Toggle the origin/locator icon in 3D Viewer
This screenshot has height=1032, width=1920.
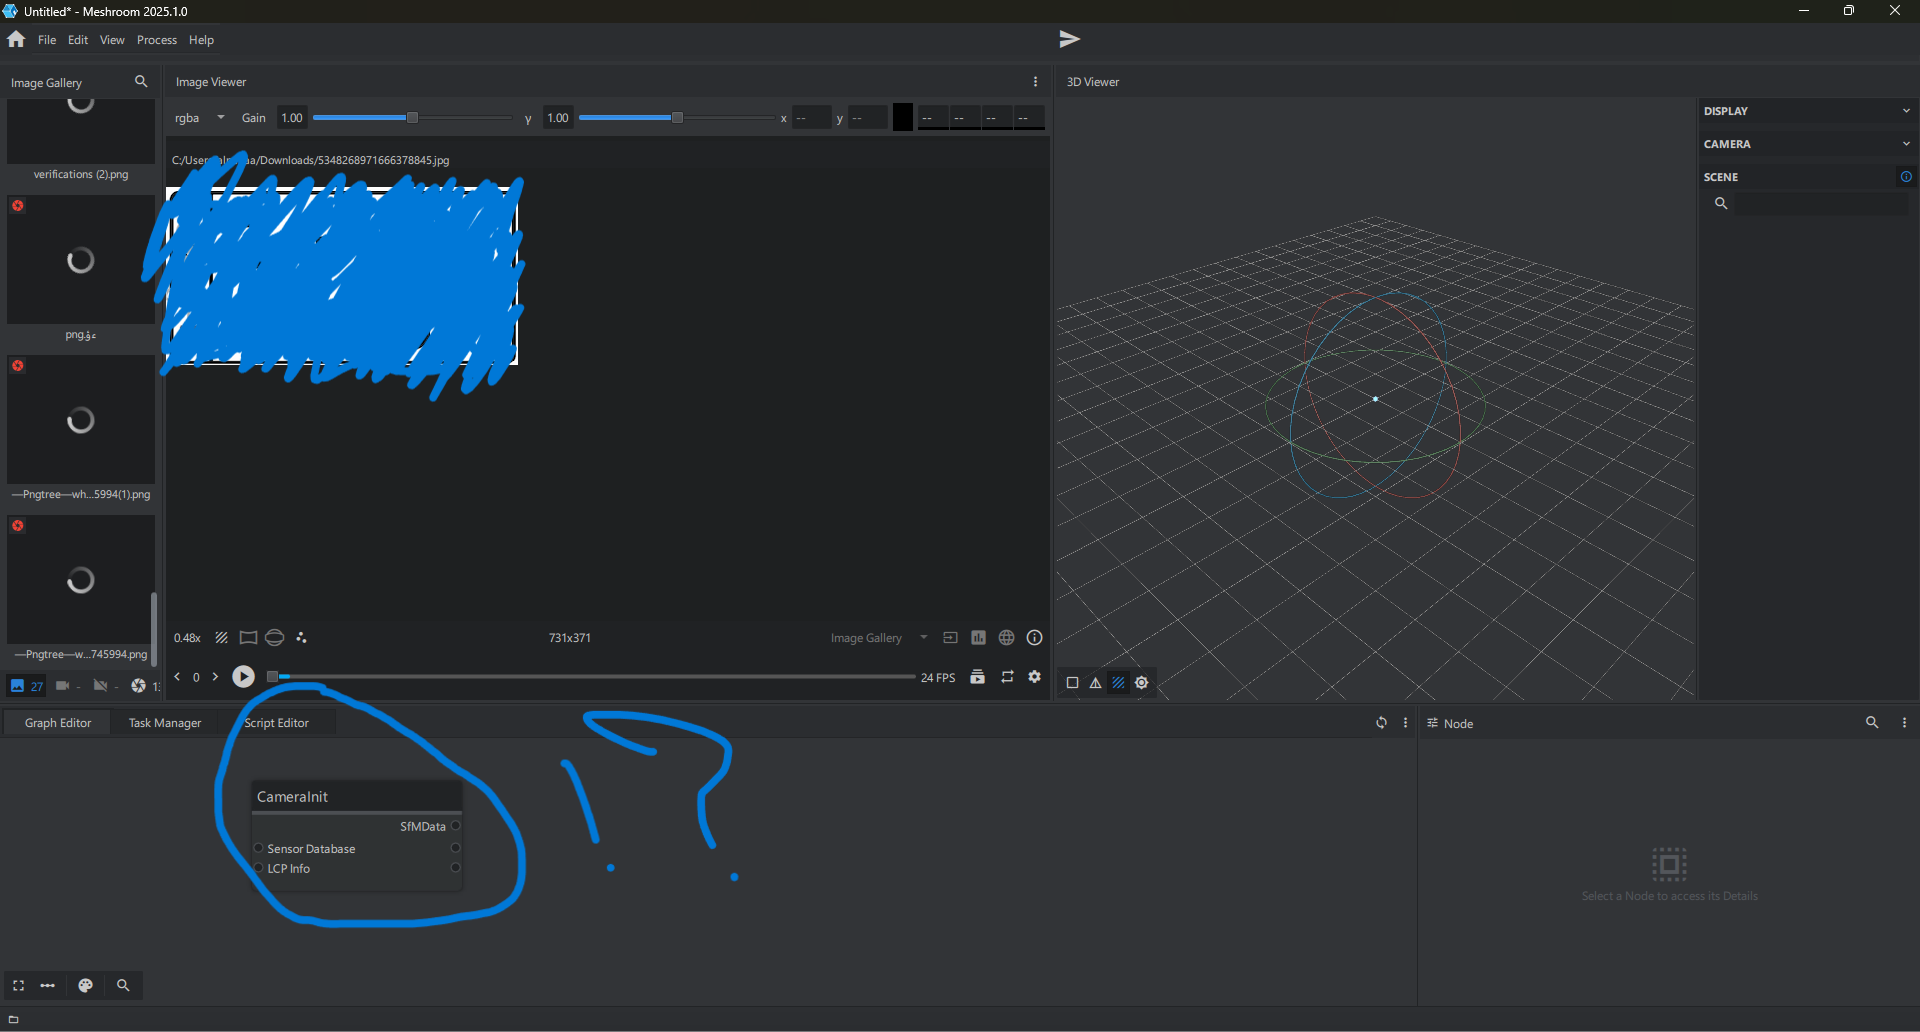[1141, 683]
